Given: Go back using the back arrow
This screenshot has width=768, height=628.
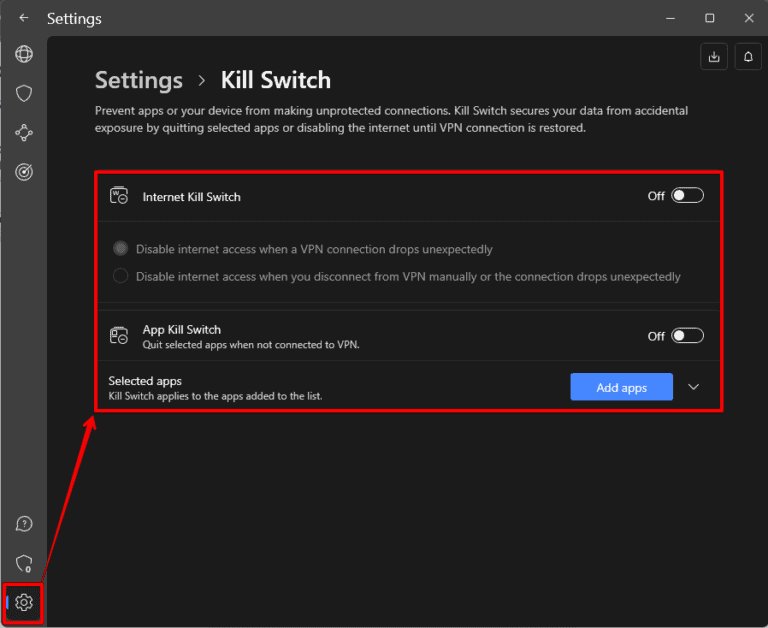Looking at the screenshot, I should pos(23,18).
